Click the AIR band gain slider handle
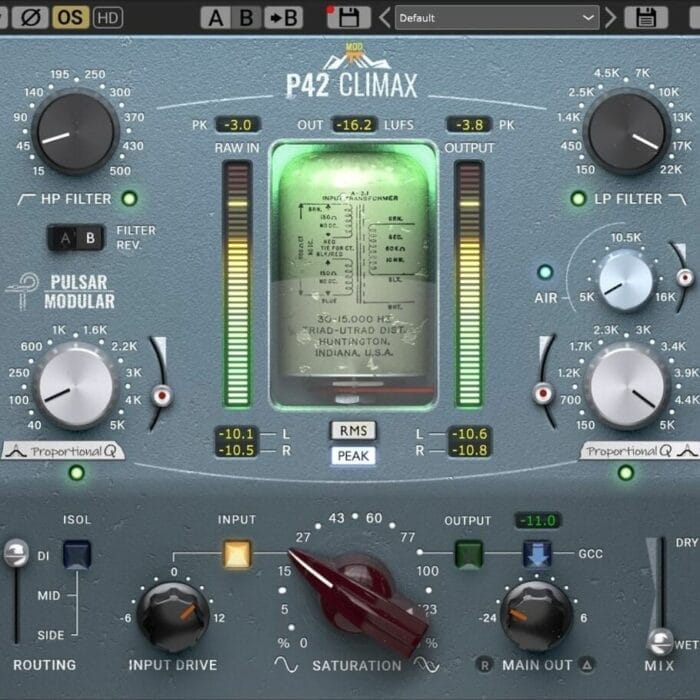 pos(685,278)
